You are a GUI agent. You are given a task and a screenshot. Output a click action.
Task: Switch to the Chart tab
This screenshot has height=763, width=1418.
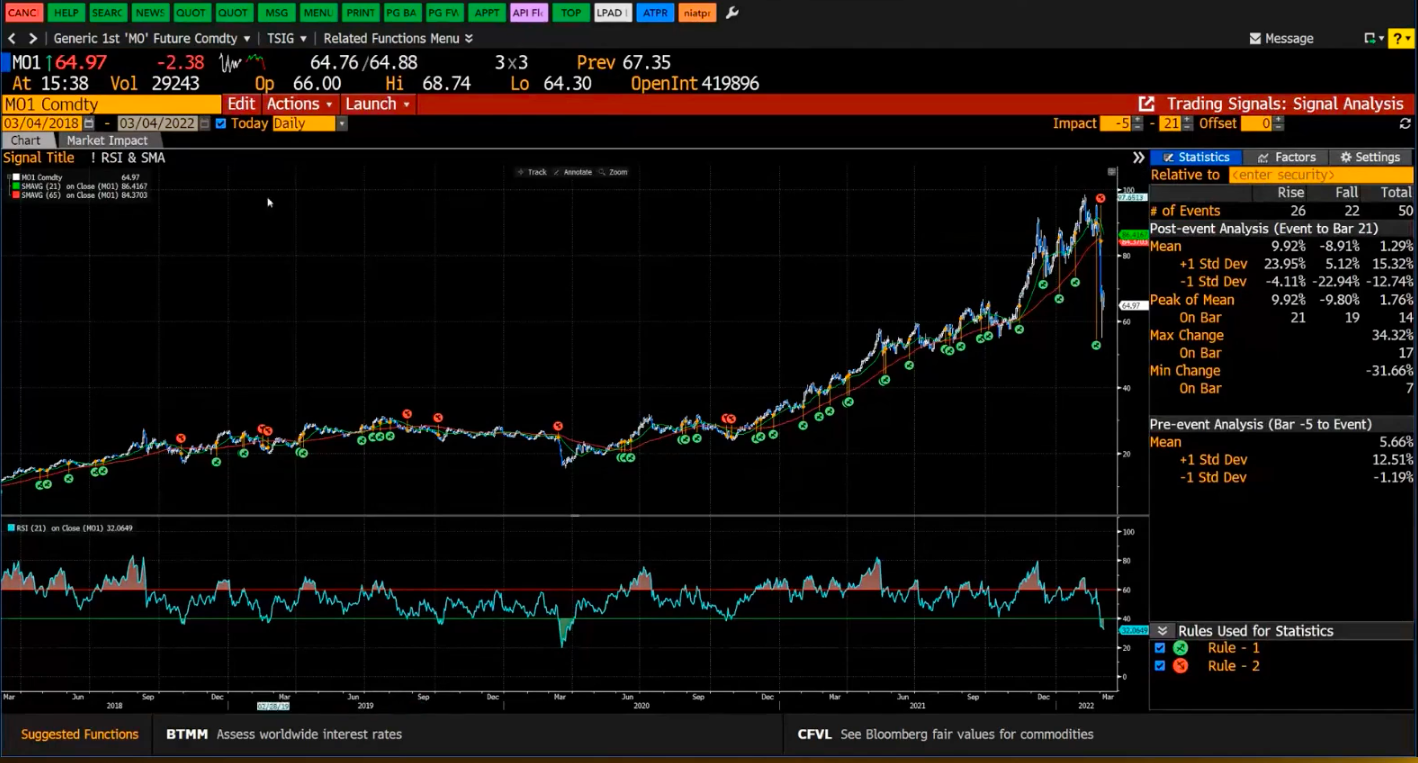coord(26,141)
